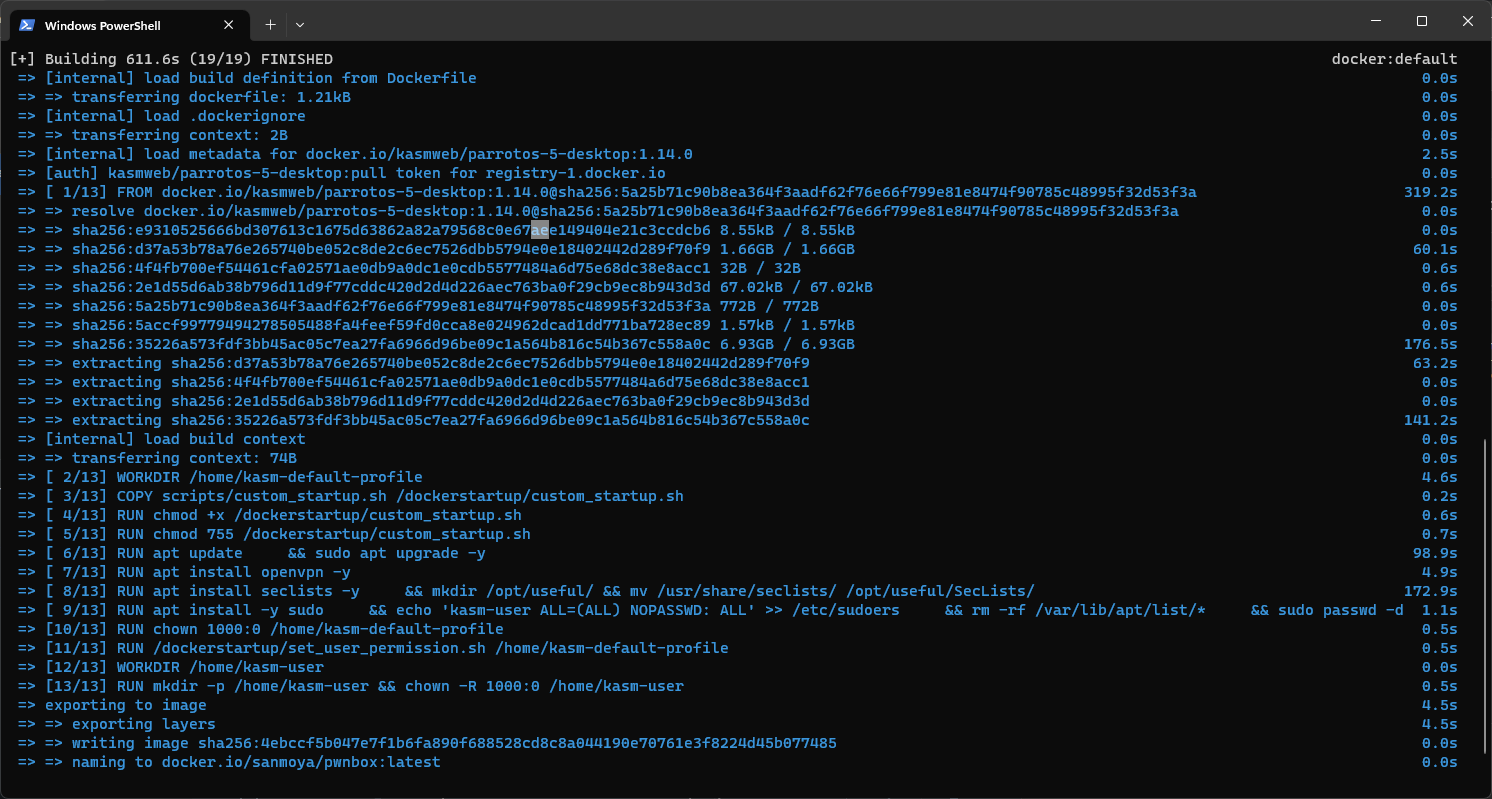The image size is (1492, 799).
Task: Click the 'exporting to image' line
Action: tap(112, 705)
